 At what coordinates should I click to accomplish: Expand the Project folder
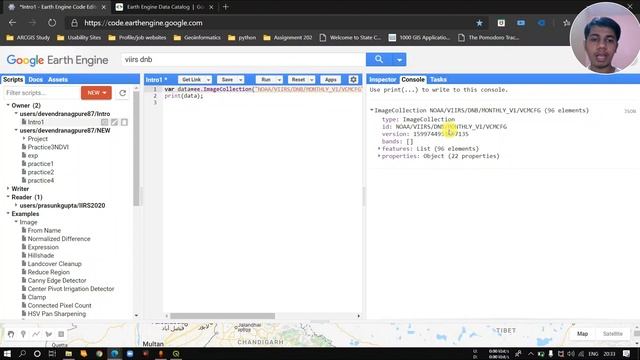[24, 139]
